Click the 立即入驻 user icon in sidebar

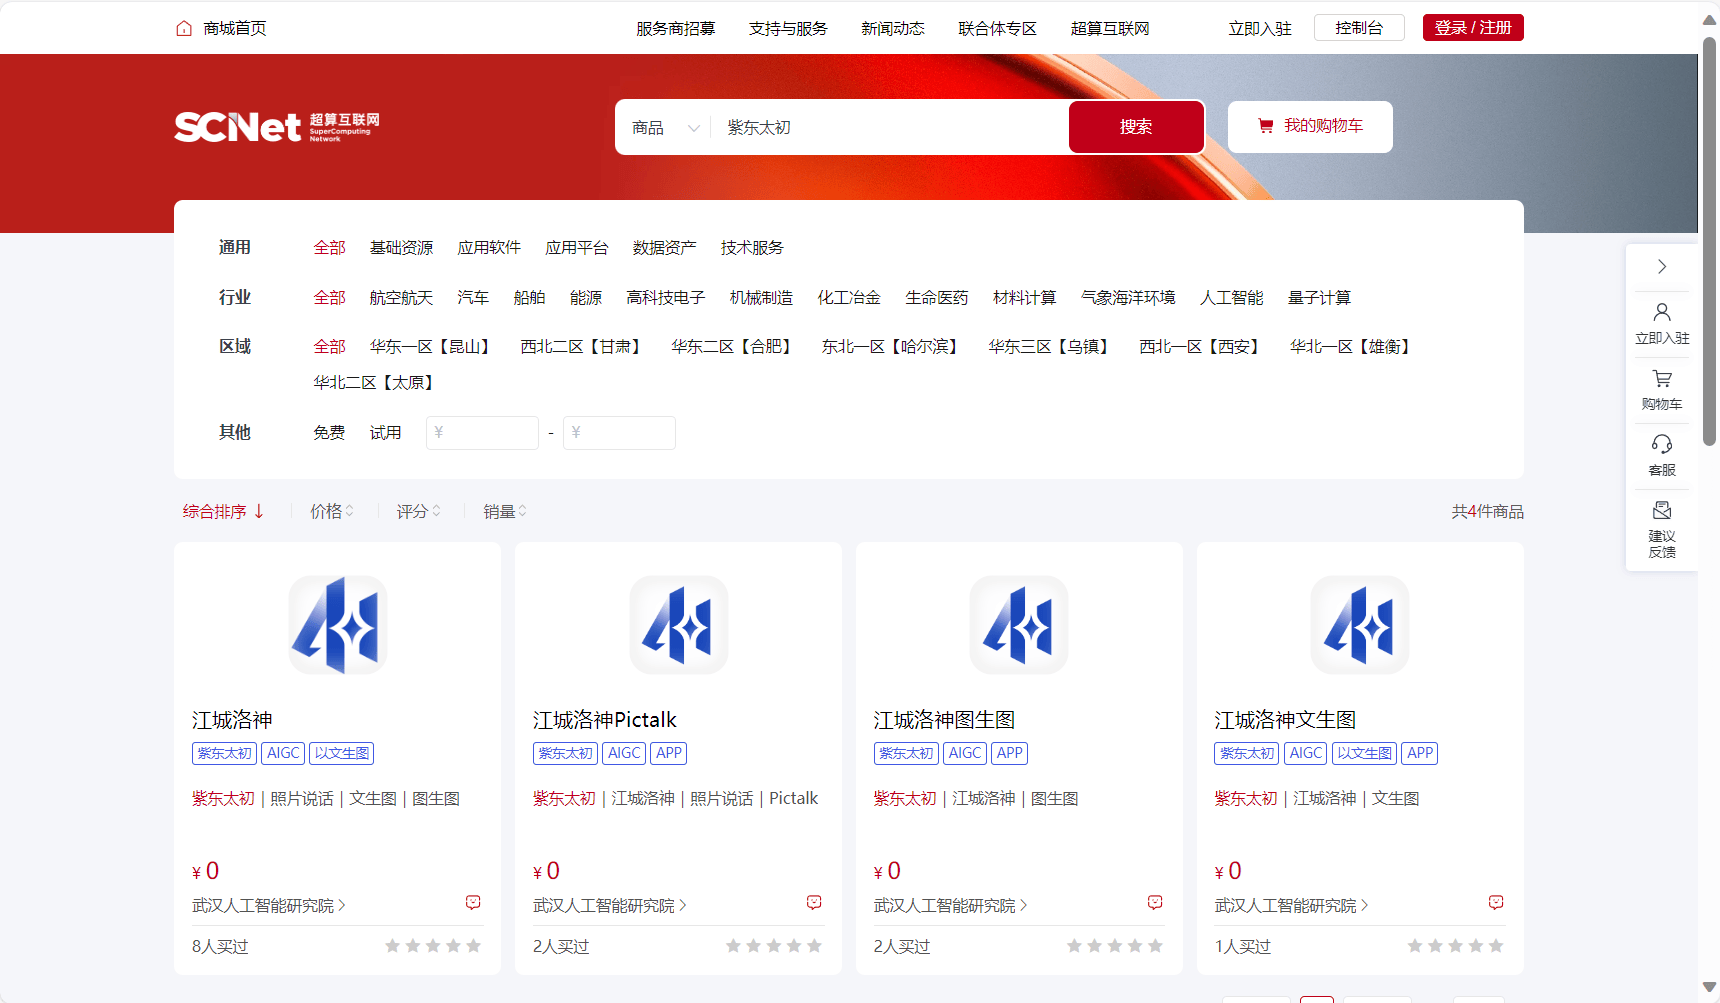1662,312
